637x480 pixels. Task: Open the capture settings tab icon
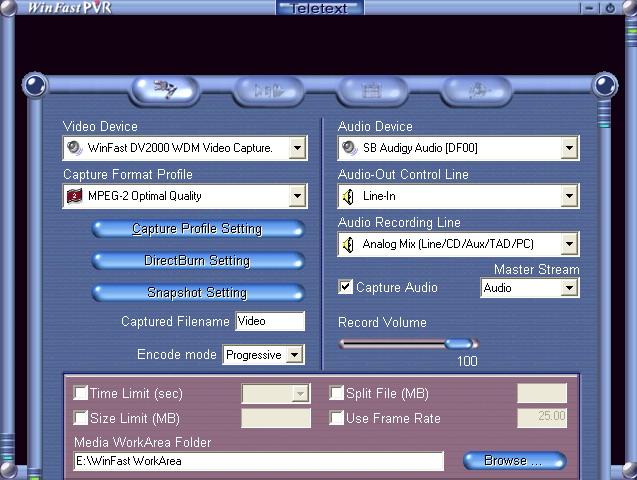tap(166, 90)
